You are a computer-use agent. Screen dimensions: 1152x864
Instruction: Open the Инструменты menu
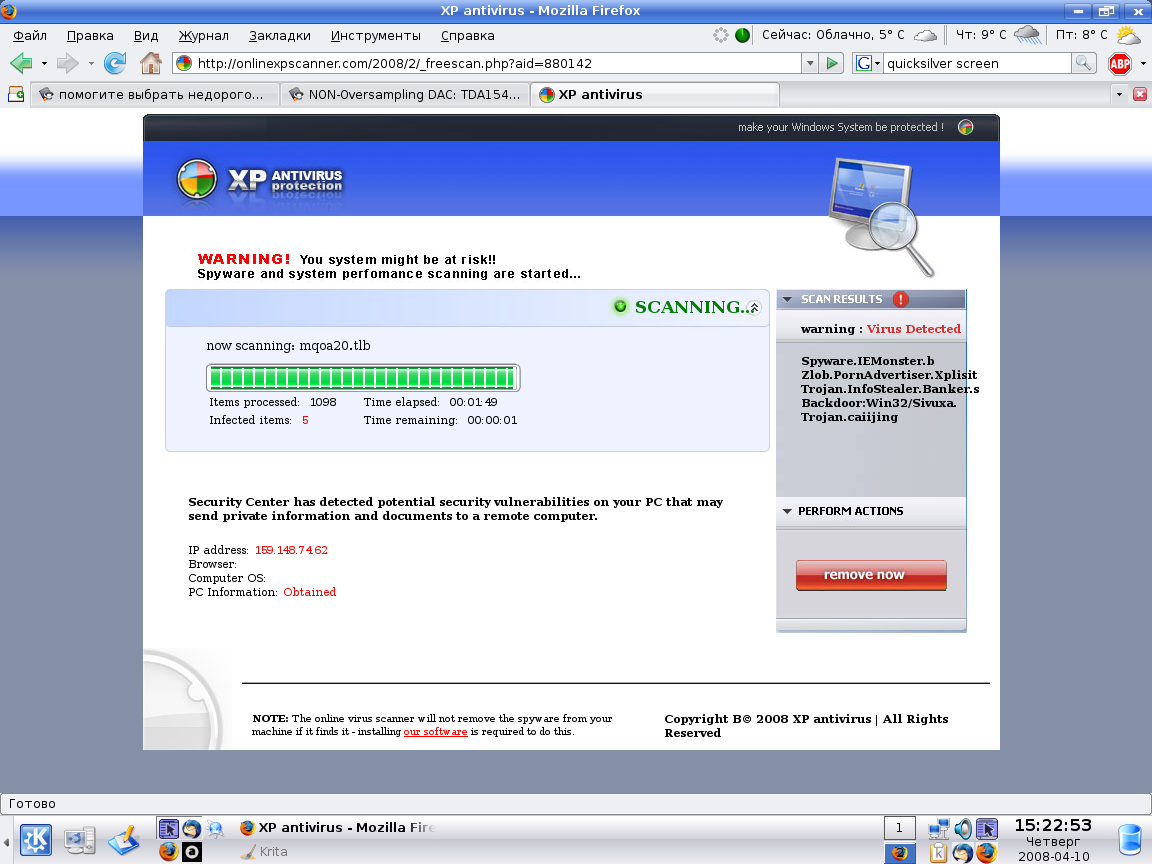click(375, 35)
